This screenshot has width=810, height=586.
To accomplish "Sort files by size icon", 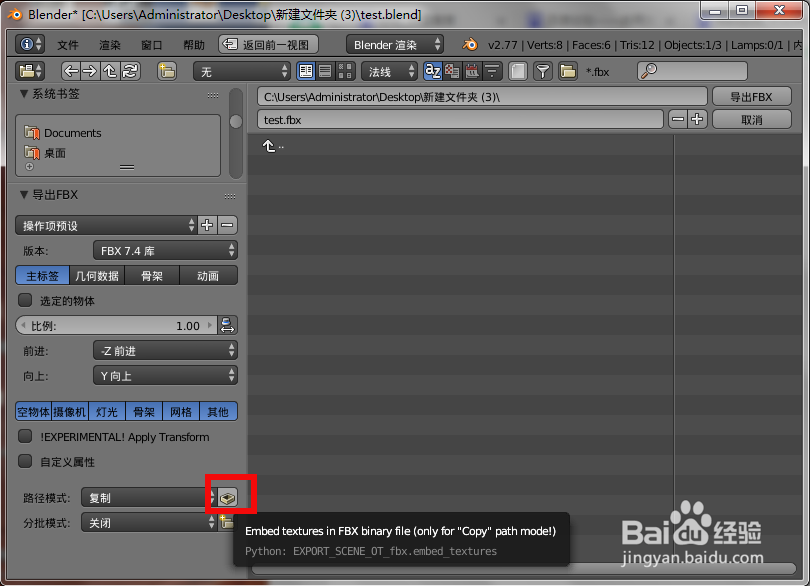I will tap(492, 71).
